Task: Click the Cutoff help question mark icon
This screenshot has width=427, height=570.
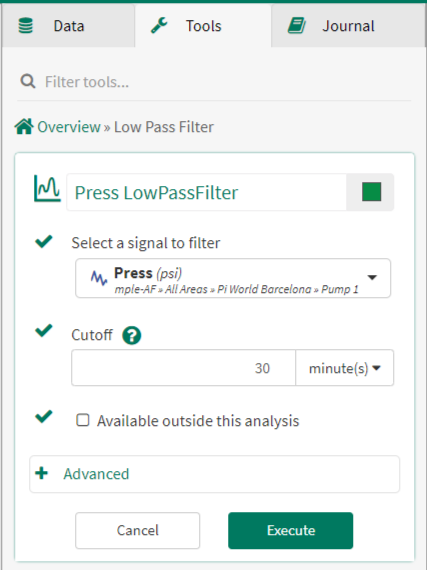Action: click(132, 335)
